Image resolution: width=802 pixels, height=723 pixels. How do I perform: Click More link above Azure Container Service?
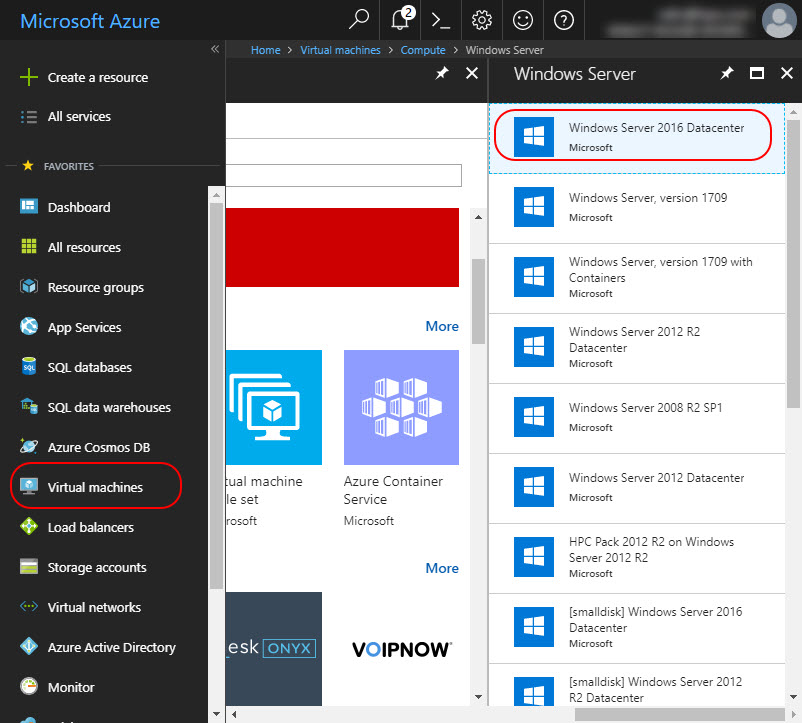click(442, 326)
